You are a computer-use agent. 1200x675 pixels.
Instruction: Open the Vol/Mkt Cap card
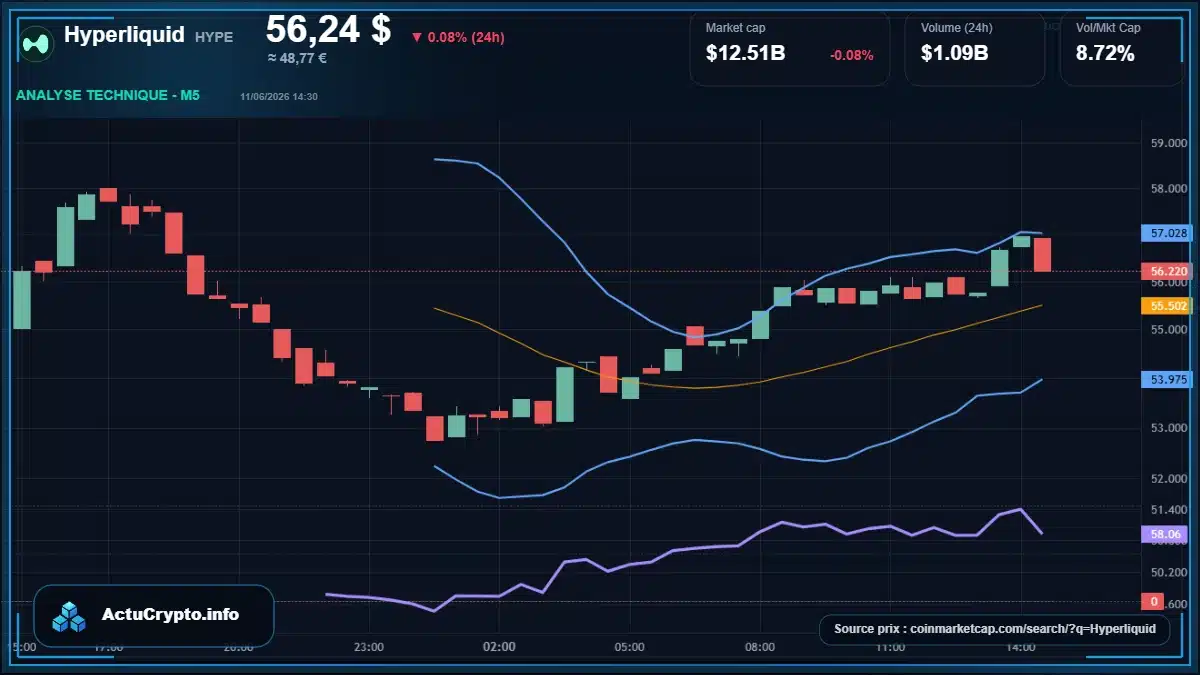click(1121, 48)
